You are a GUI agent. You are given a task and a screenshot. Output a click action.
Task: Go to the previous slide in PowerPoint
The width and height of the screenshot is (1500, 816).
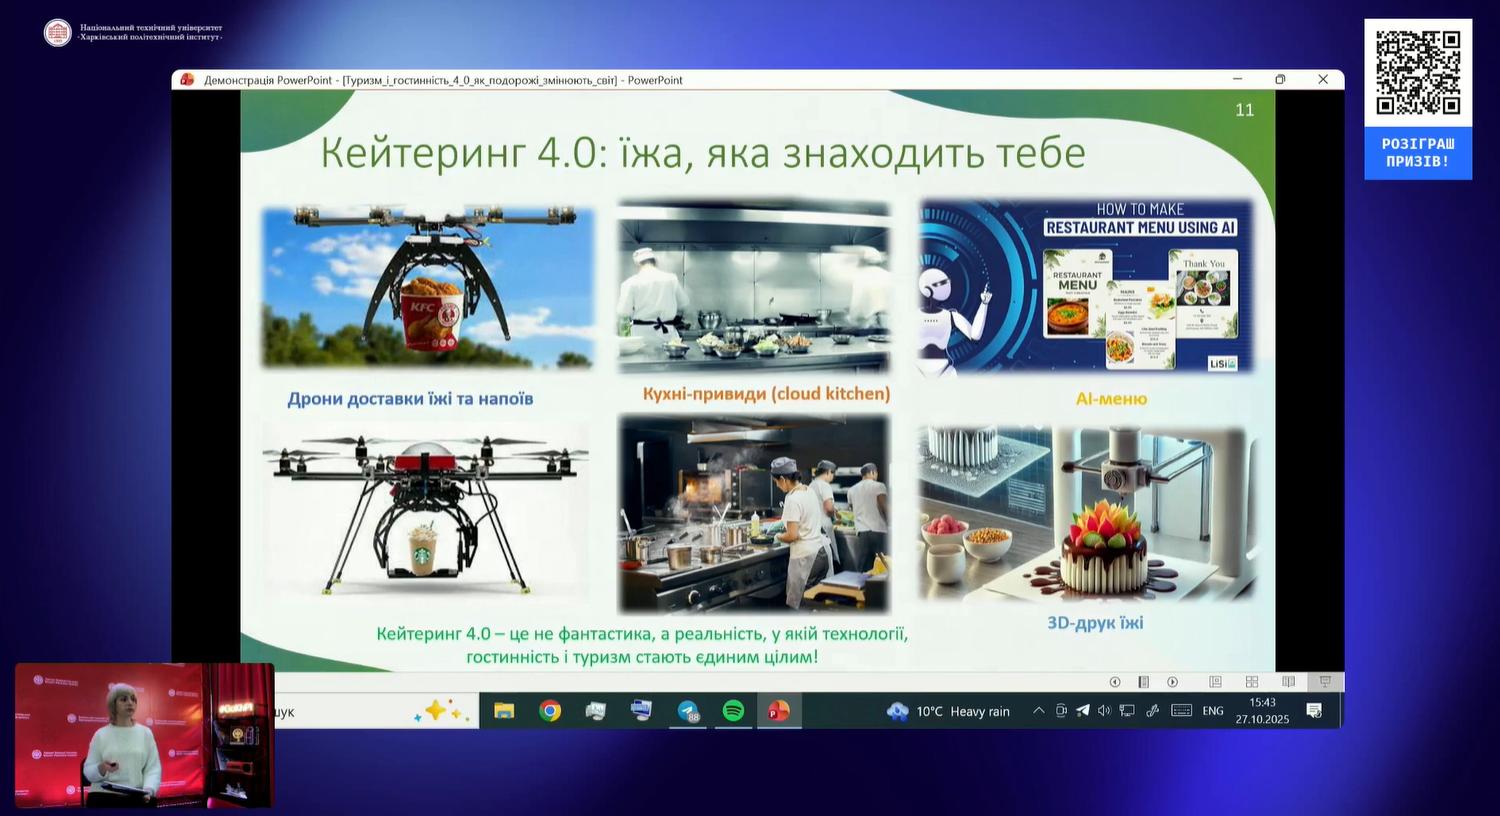tap(1115, 682)
